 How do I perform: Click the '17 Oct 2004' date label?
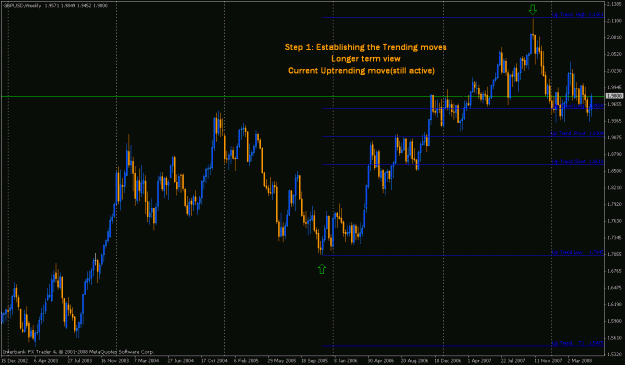214,360
